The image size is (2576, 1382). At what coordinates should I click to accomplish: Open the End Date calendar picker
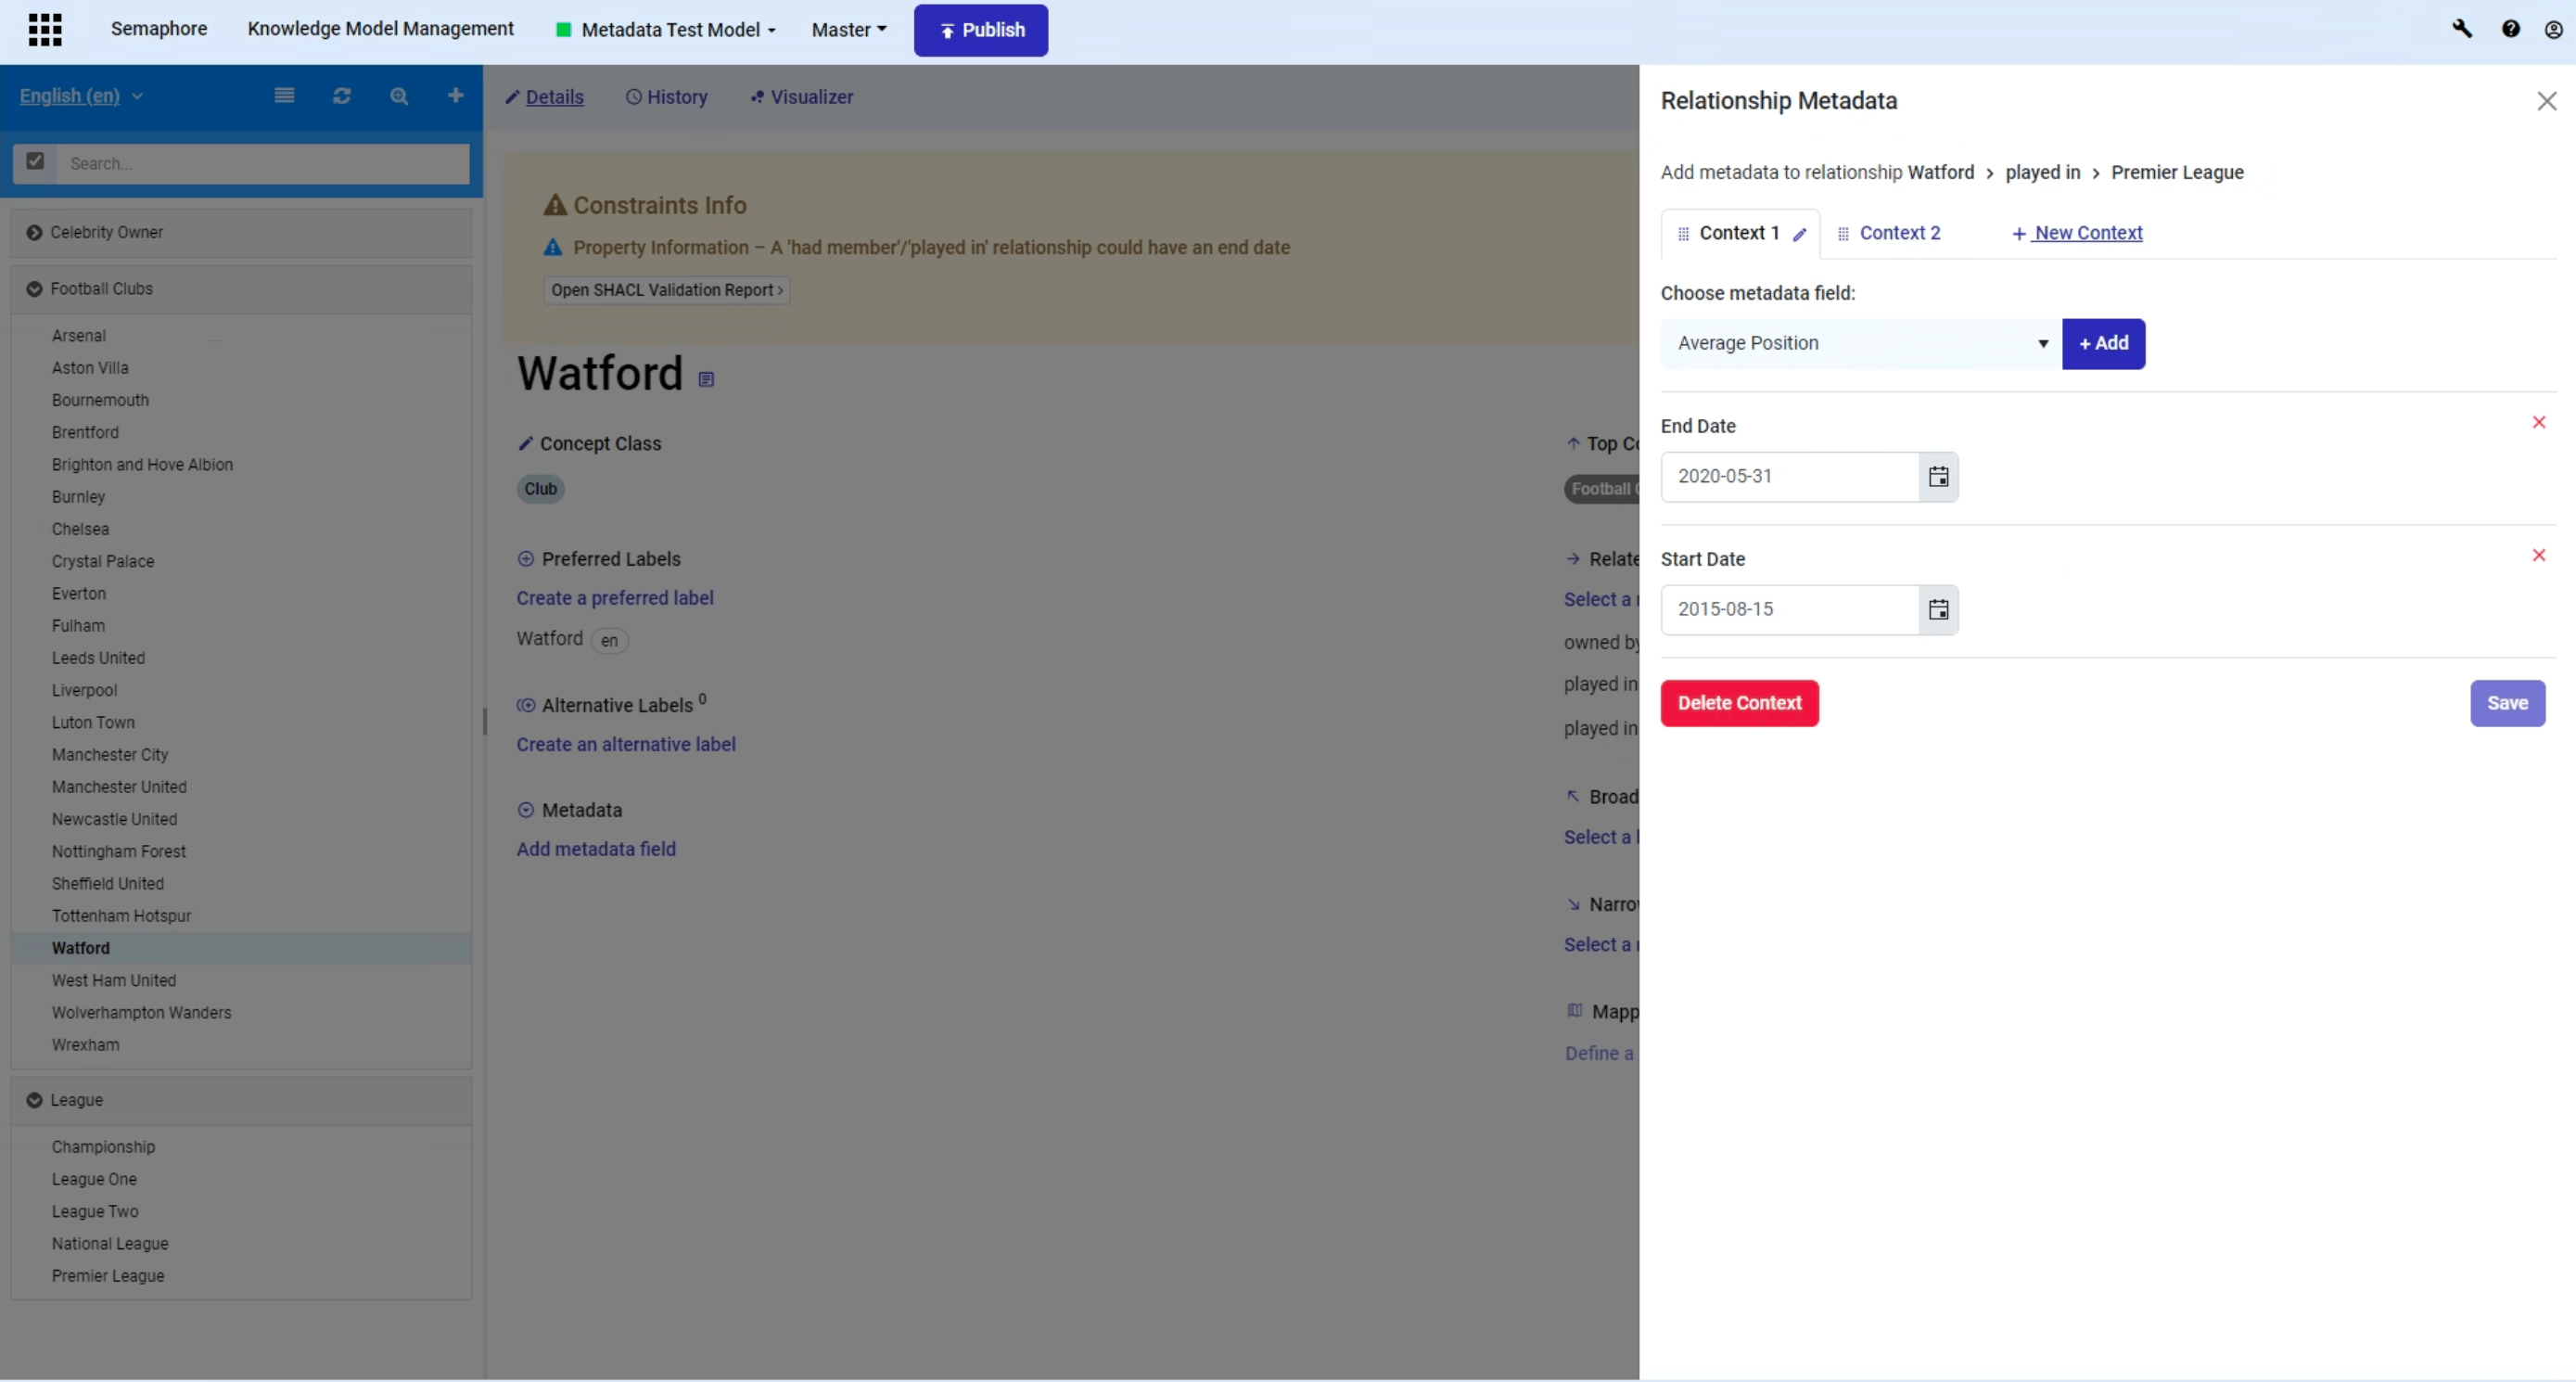point(1938,477)
